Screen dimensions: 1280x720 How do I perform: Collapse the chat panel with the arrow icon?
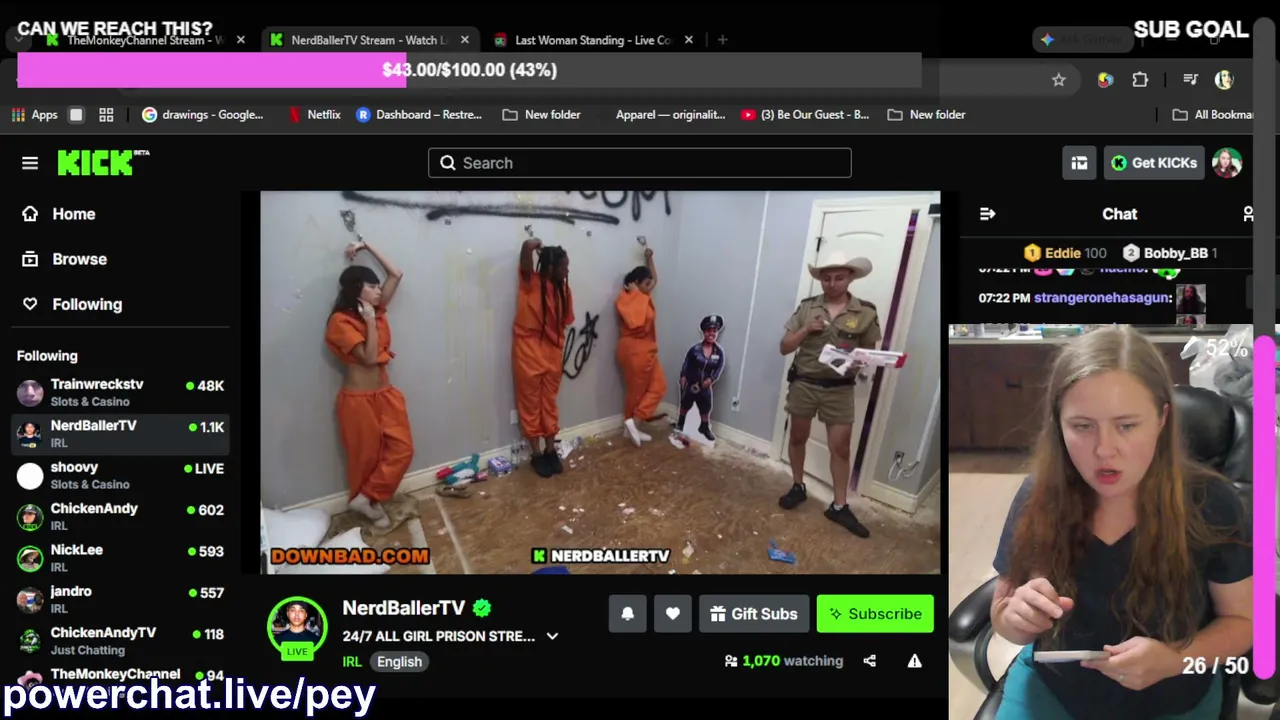pos(987,214)
